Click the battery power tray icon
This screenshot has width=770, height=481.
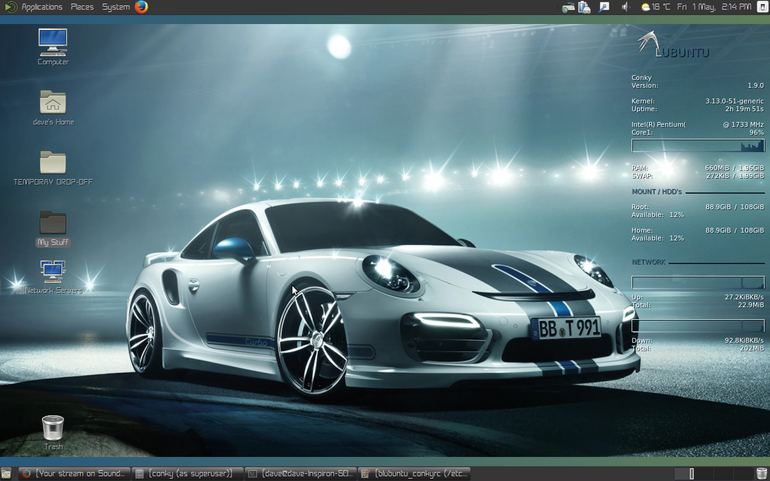584,7
